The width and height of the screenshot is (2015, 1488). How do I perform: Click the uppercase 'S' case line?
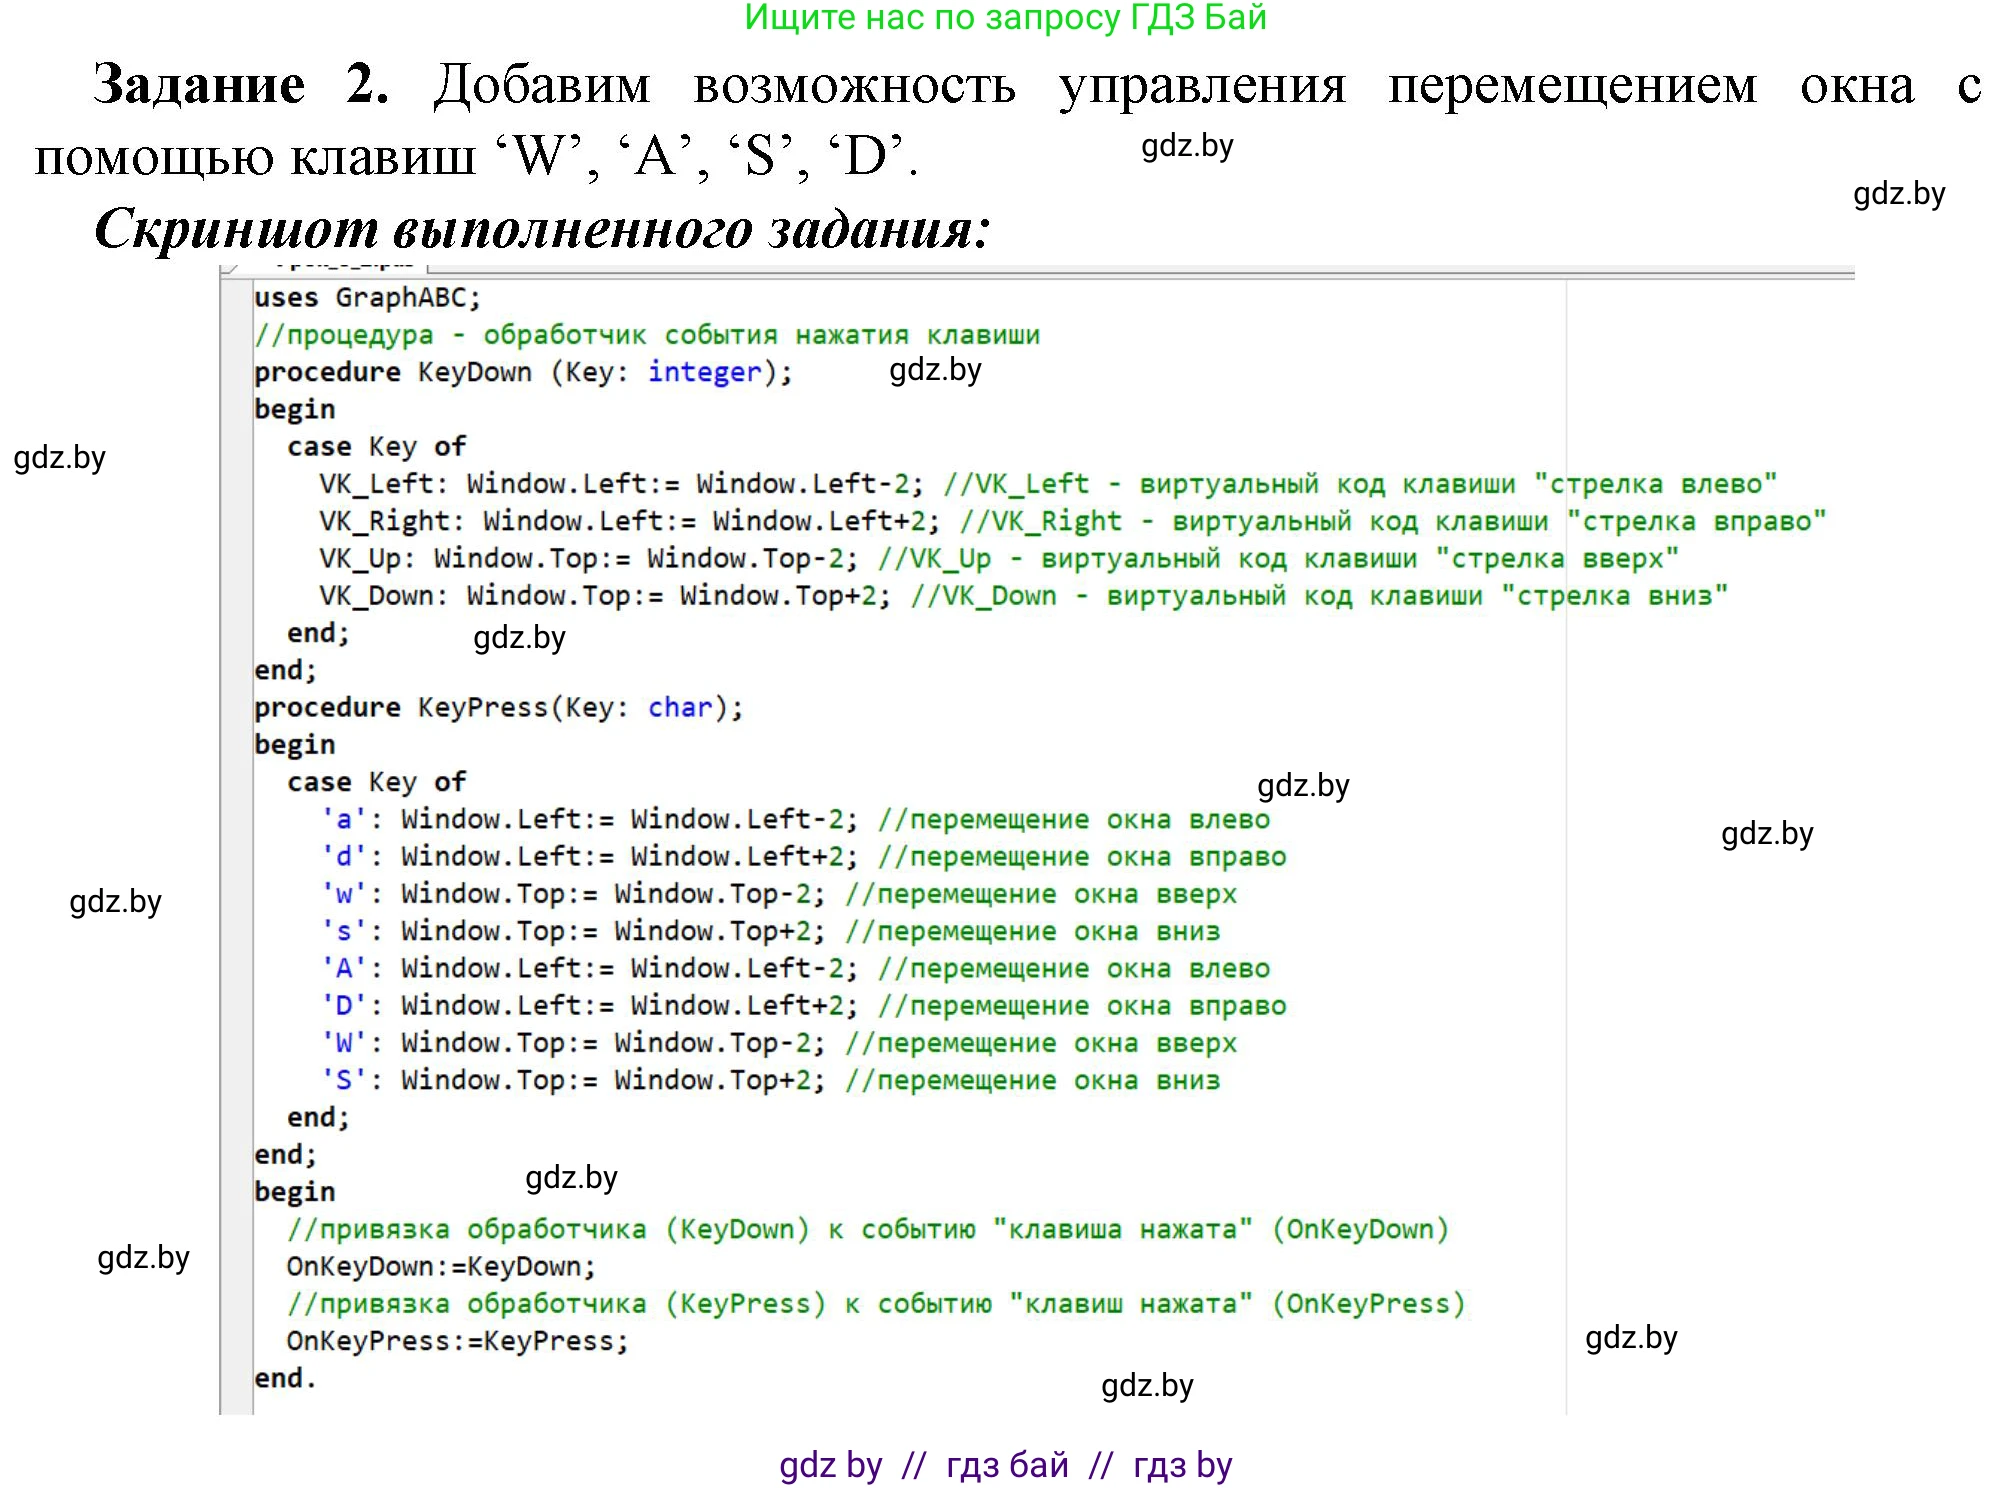[x=572, y=1081]
